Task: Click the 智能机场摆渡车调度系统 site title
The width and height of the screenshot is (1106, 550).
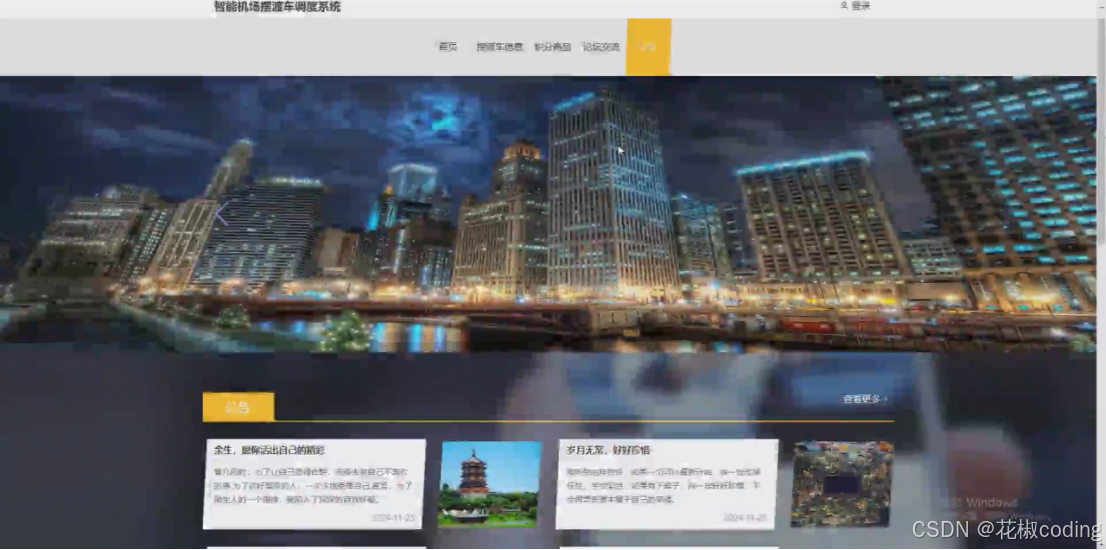Action: pos(277,7)
